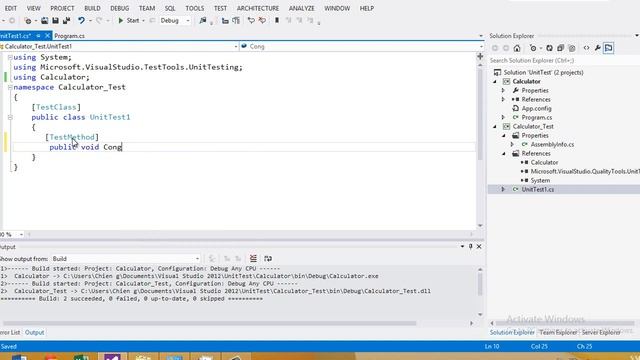The width and height of the screenshot is (640, 360).
Task: Open the Undo history dropdown arrow
Action: [90, 20]
